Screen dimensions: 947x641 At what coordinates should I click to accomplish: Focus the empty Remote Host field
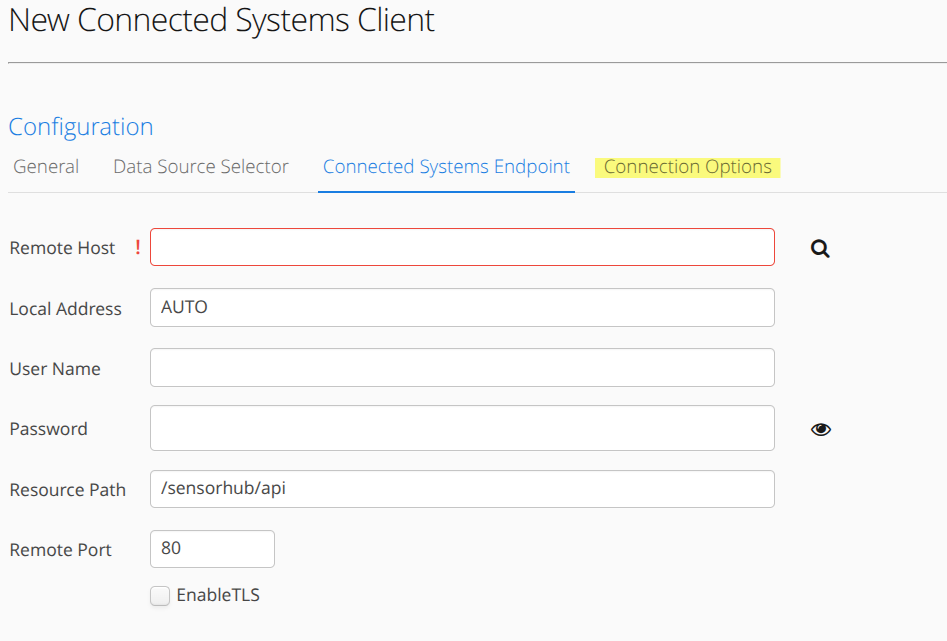click(462, 247)
